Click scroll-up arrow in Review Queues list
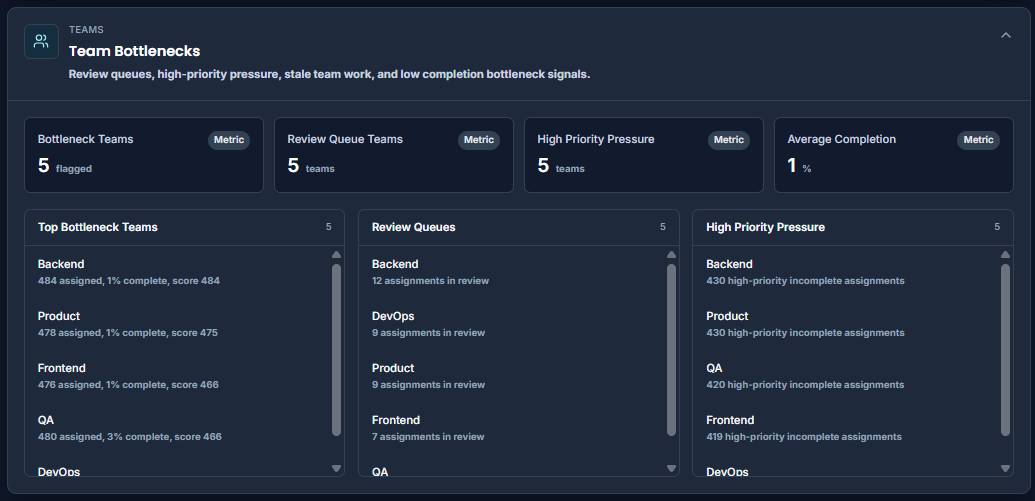1035x501 pixels. pos(671,255)
